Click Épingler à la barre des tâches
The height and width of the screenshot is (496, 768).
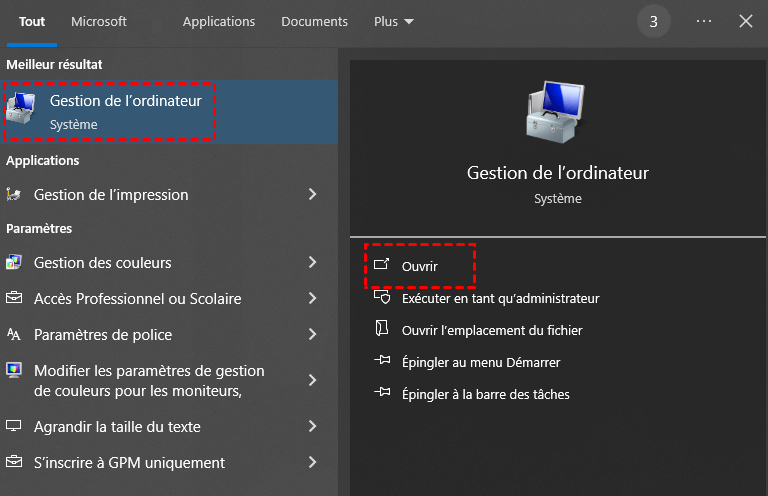486,394
